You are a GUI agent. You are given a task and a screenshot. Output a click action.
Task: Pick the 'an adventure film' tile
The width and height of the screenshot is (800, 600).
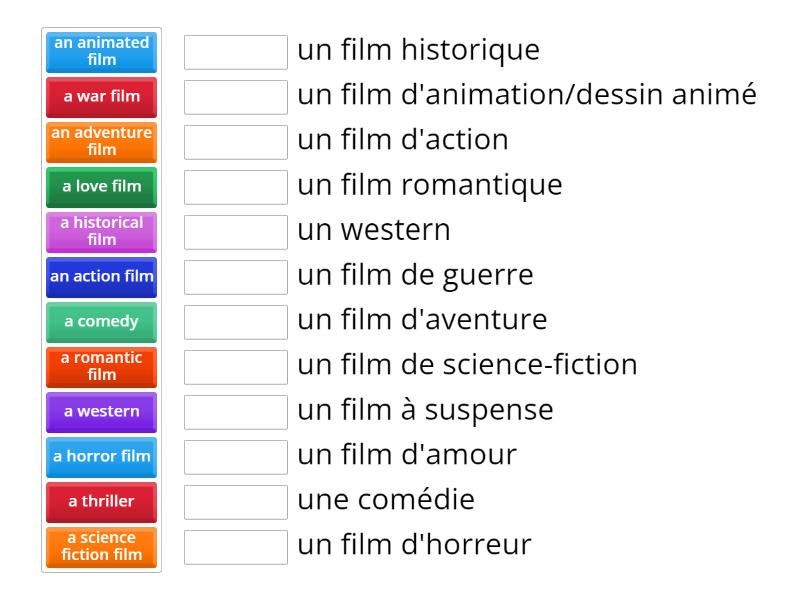click(x=100, y=142)
